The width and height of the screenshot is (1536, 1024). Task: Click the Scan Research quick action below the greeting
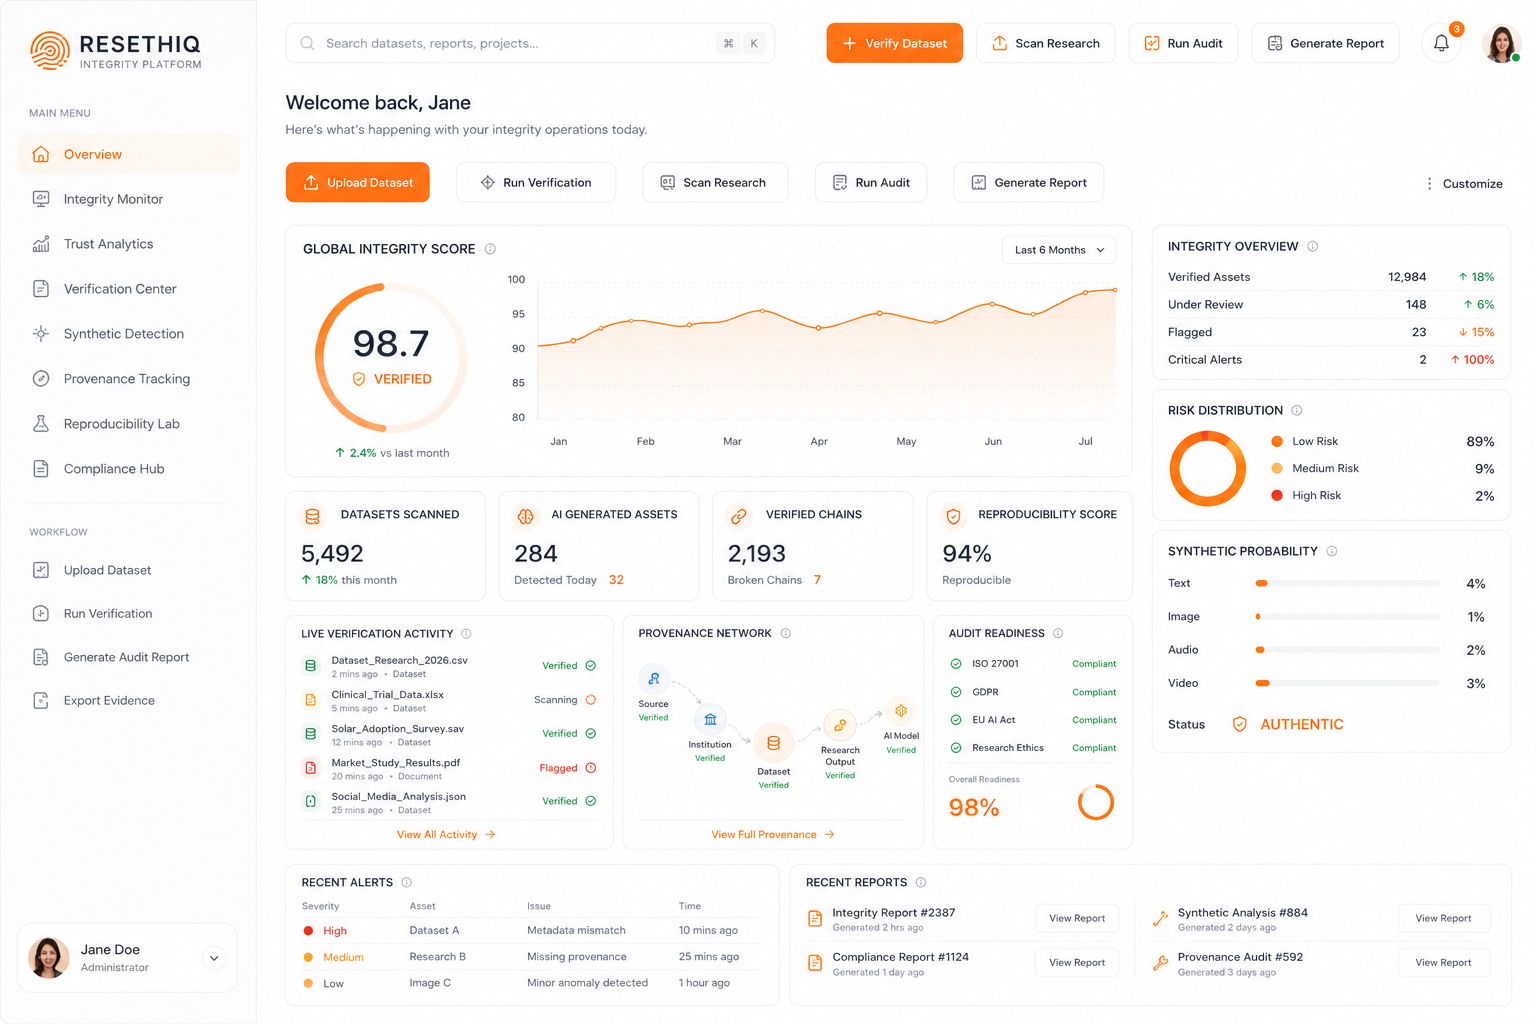click(x=715, y=182)
